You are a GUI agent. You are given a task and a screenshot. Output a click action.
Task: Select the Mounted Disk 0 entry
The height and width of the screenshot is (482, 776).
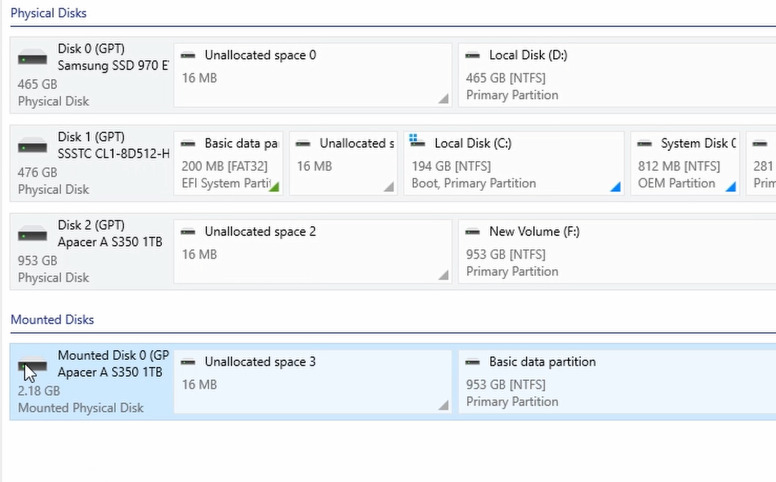92,382
